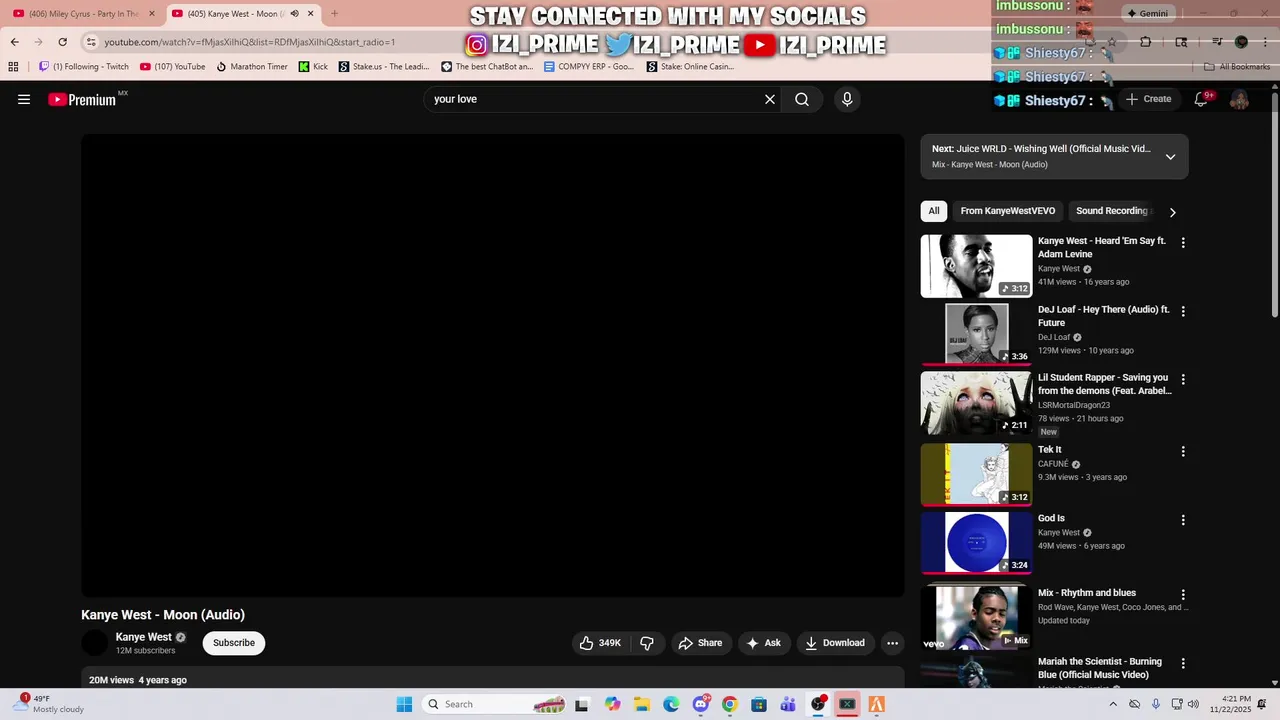Open options for God Is video
Screen dimensions: 1280x720
(1183, 520)
